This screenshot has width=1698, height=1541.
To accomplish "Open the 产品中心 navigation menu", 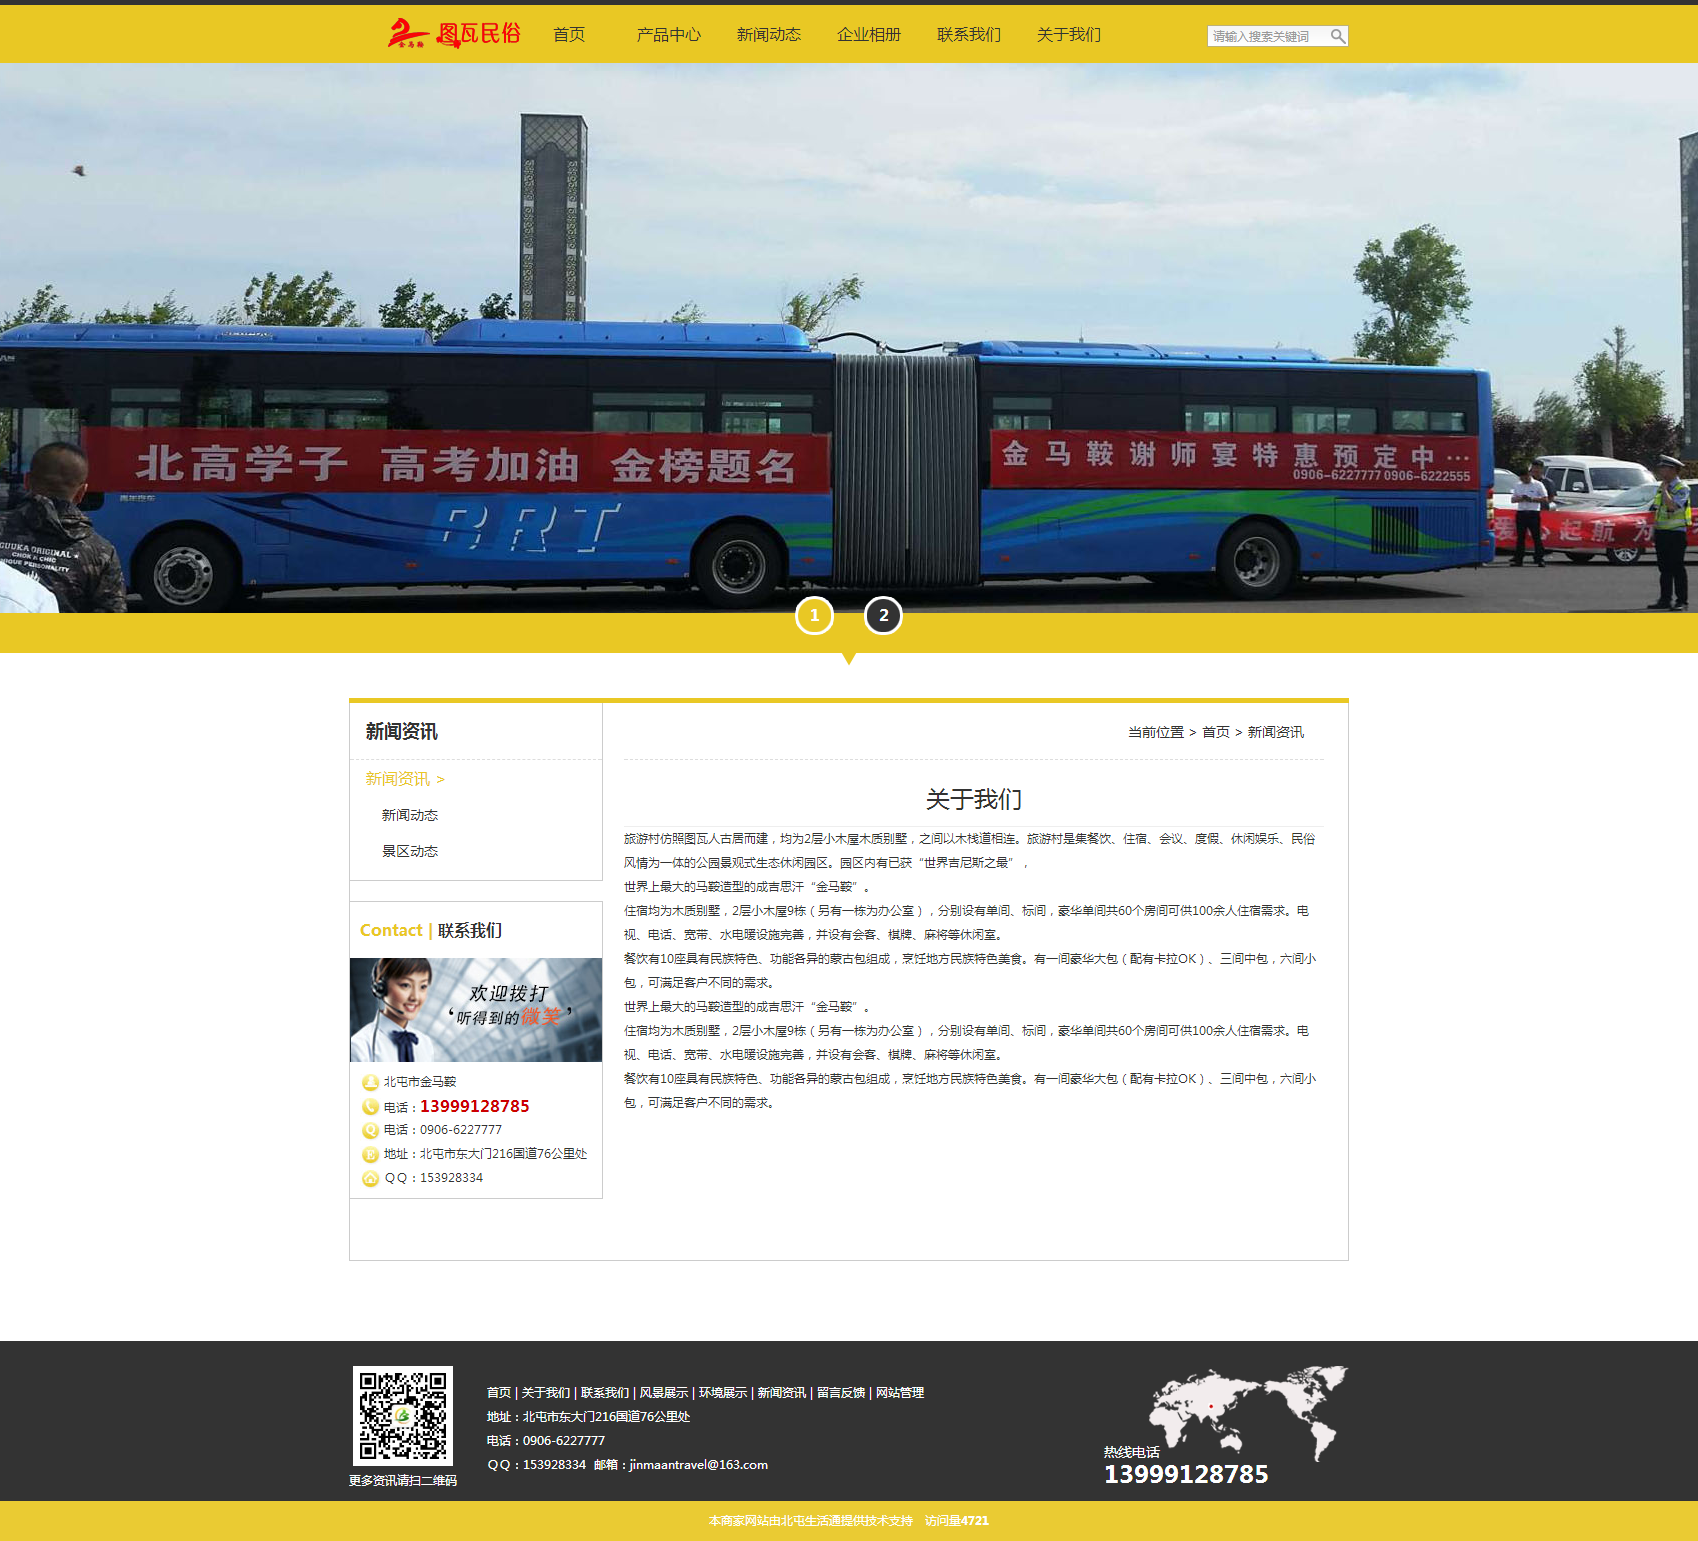I will tap(668, 35).
